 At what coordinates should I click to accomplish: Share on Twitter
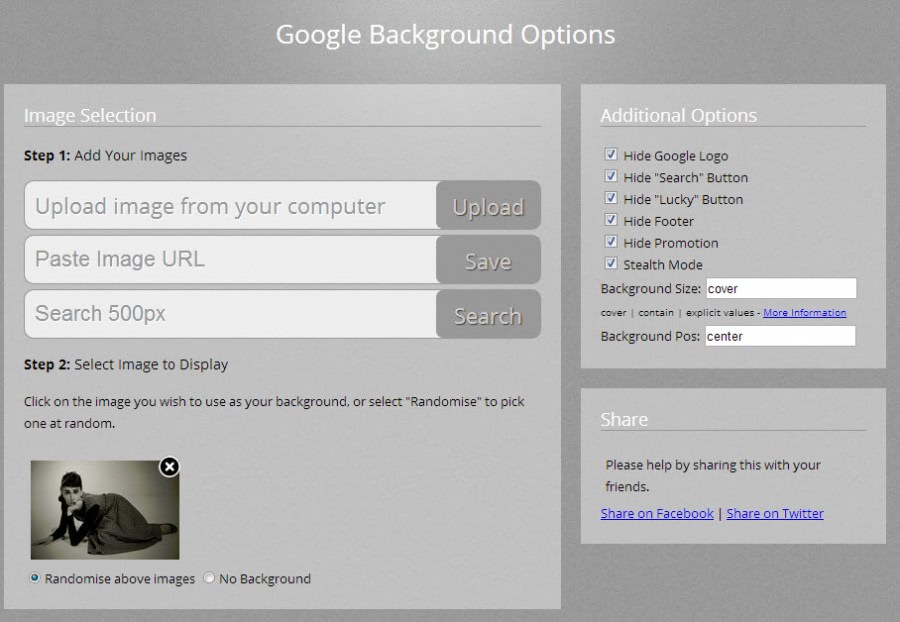775,513
